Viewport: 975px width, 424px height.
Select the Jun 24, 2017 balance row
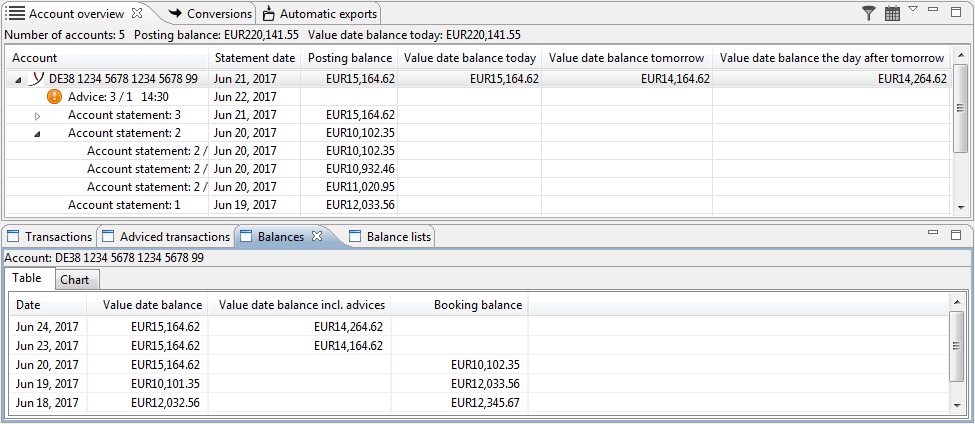(480, 326)
